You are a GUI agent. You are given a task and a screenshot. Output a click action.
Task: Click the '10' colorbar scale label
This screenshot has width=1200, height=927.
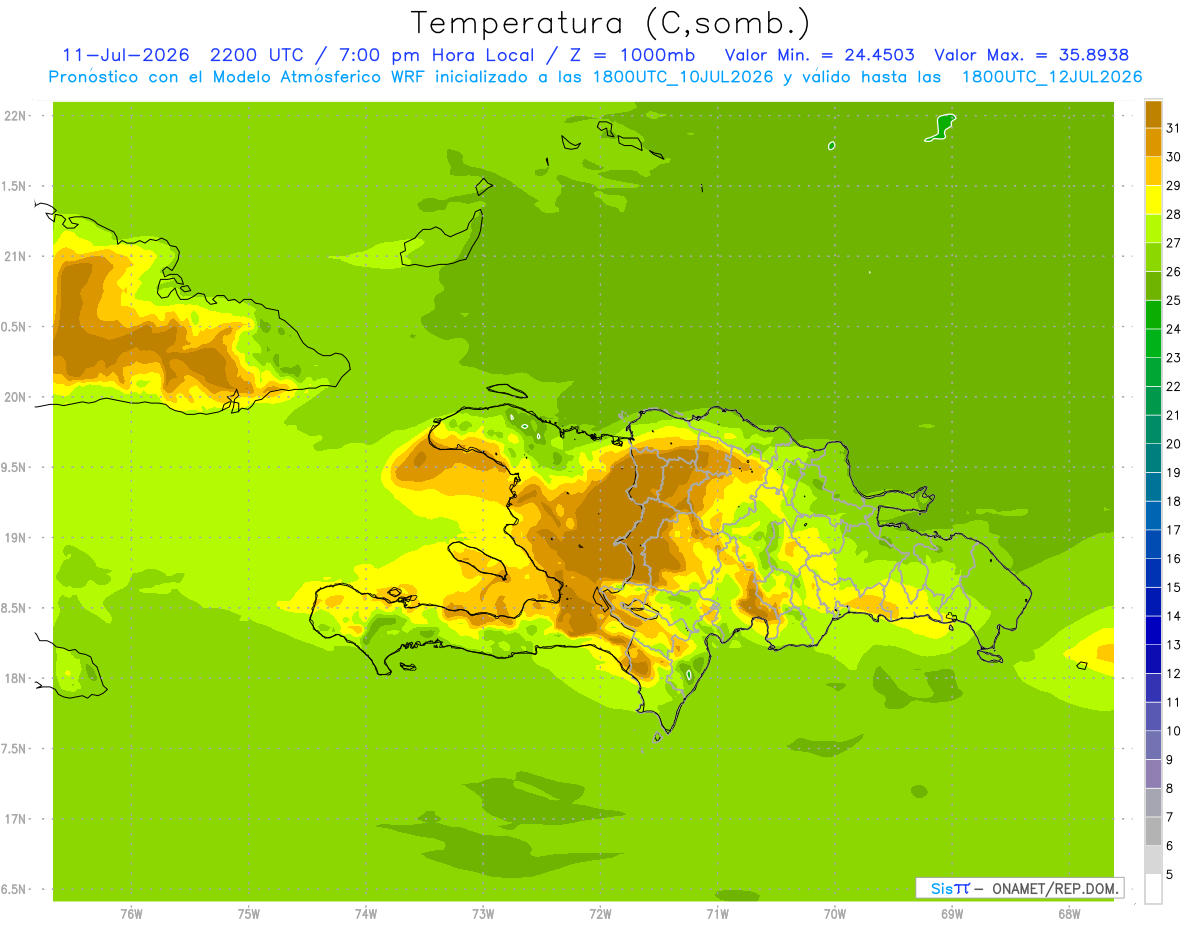(x=1174, y=731)
